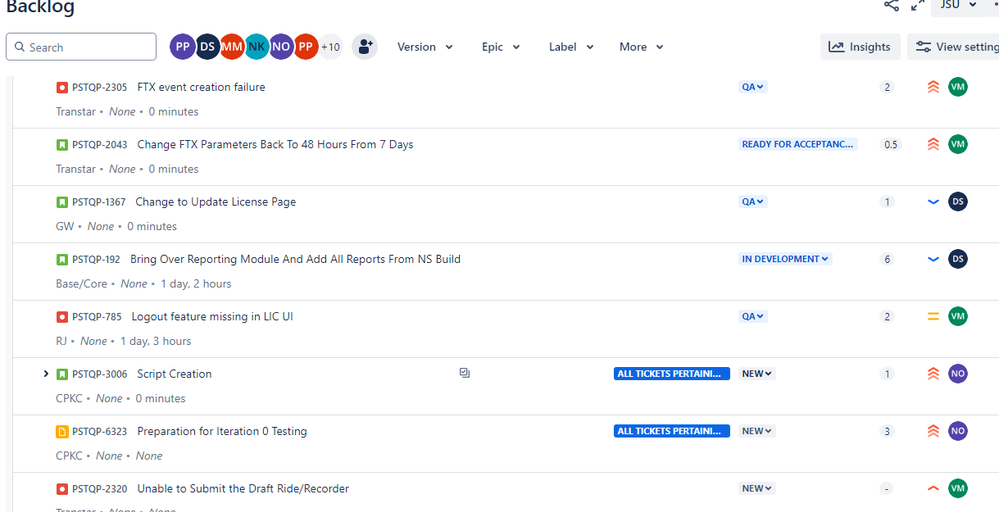The width and height of the screenshot is (999, 512).
Task: Open IN DEVELOPMENT status dropdown
Action: tap(786, 259)
